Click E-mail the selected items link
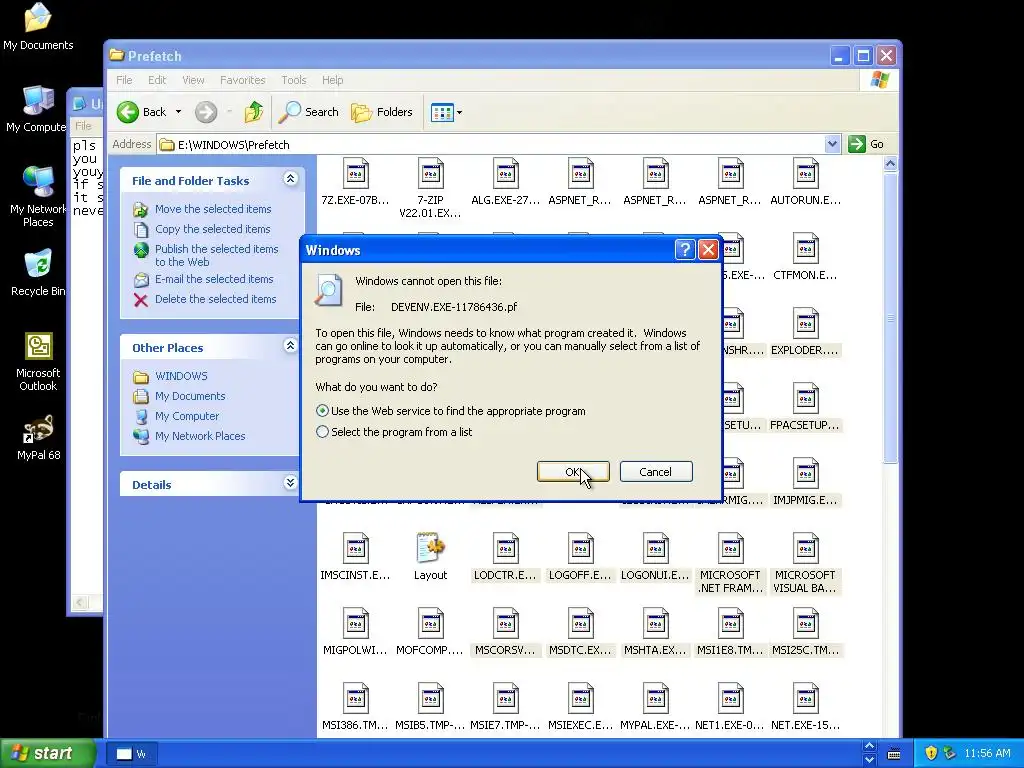Image resolution: width=1024 pixels, height=768 pixels. [214, 279]
